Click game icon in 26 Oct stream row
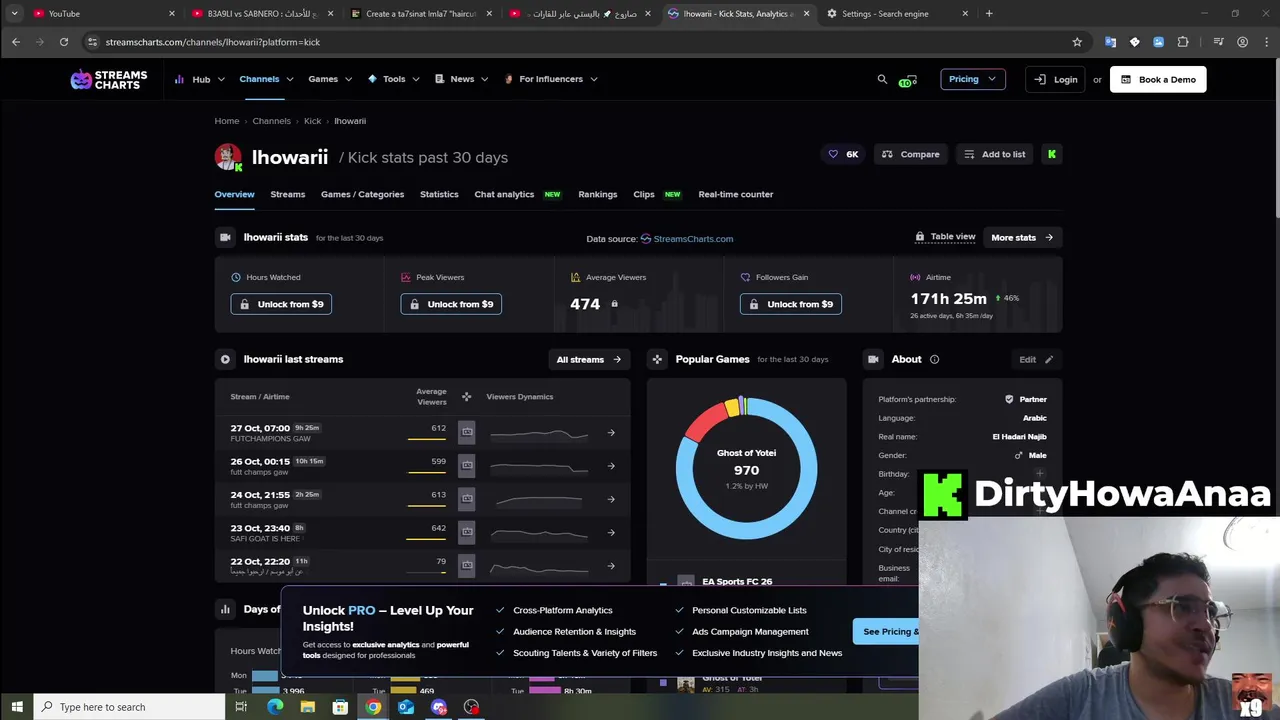This screenshot has height=720, width=1280. [x=466, y=465]
